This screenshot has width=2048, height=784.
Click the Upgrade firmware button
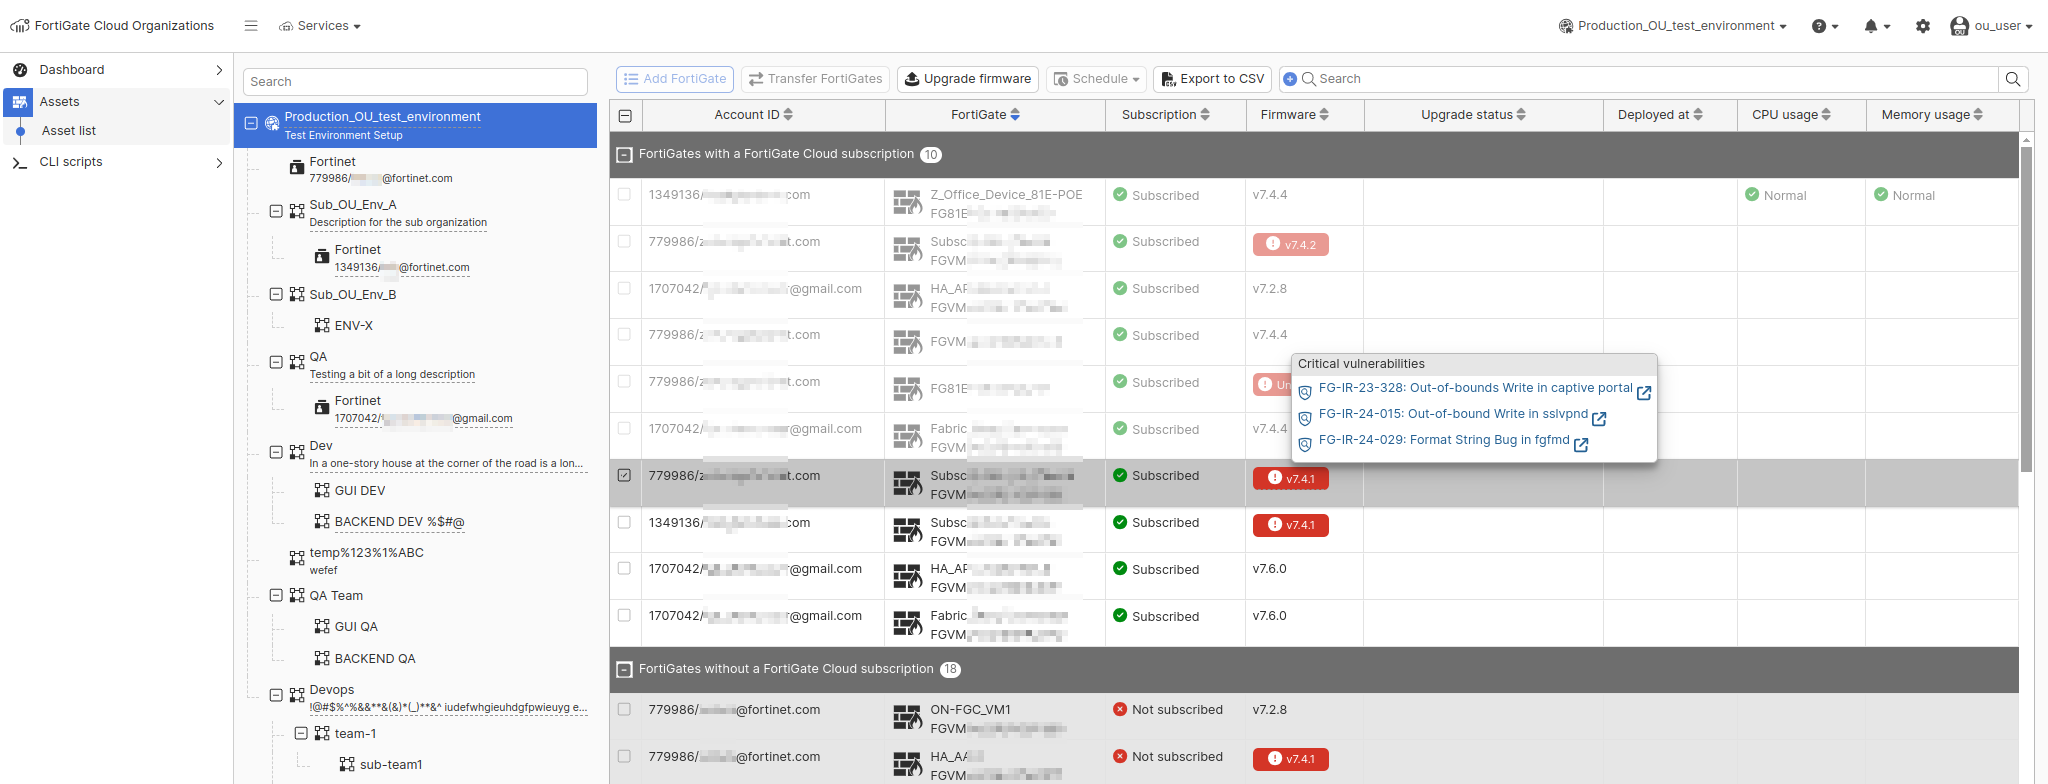click(968, 79)
